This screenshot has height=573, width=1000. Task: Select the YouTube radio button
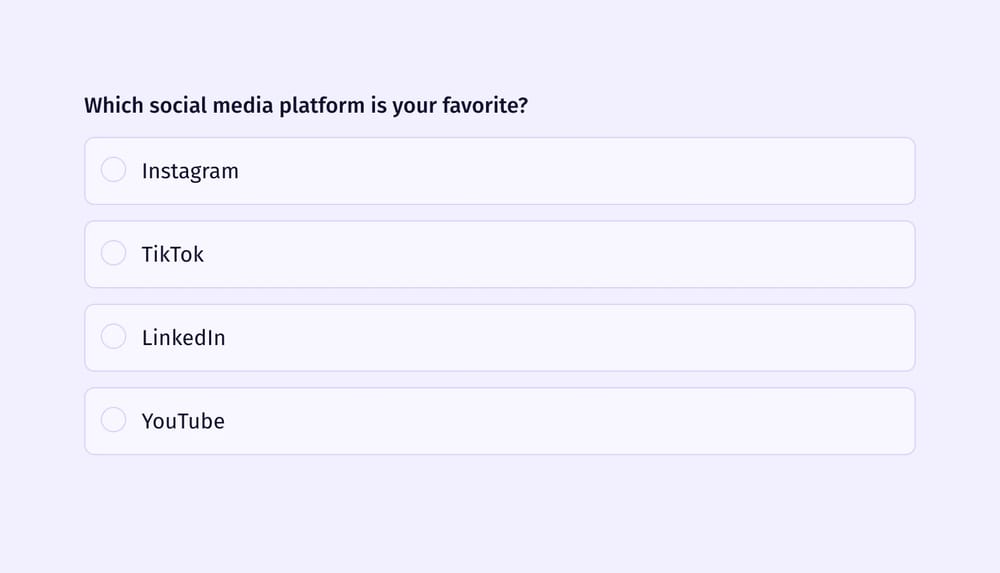coord(114,421)
